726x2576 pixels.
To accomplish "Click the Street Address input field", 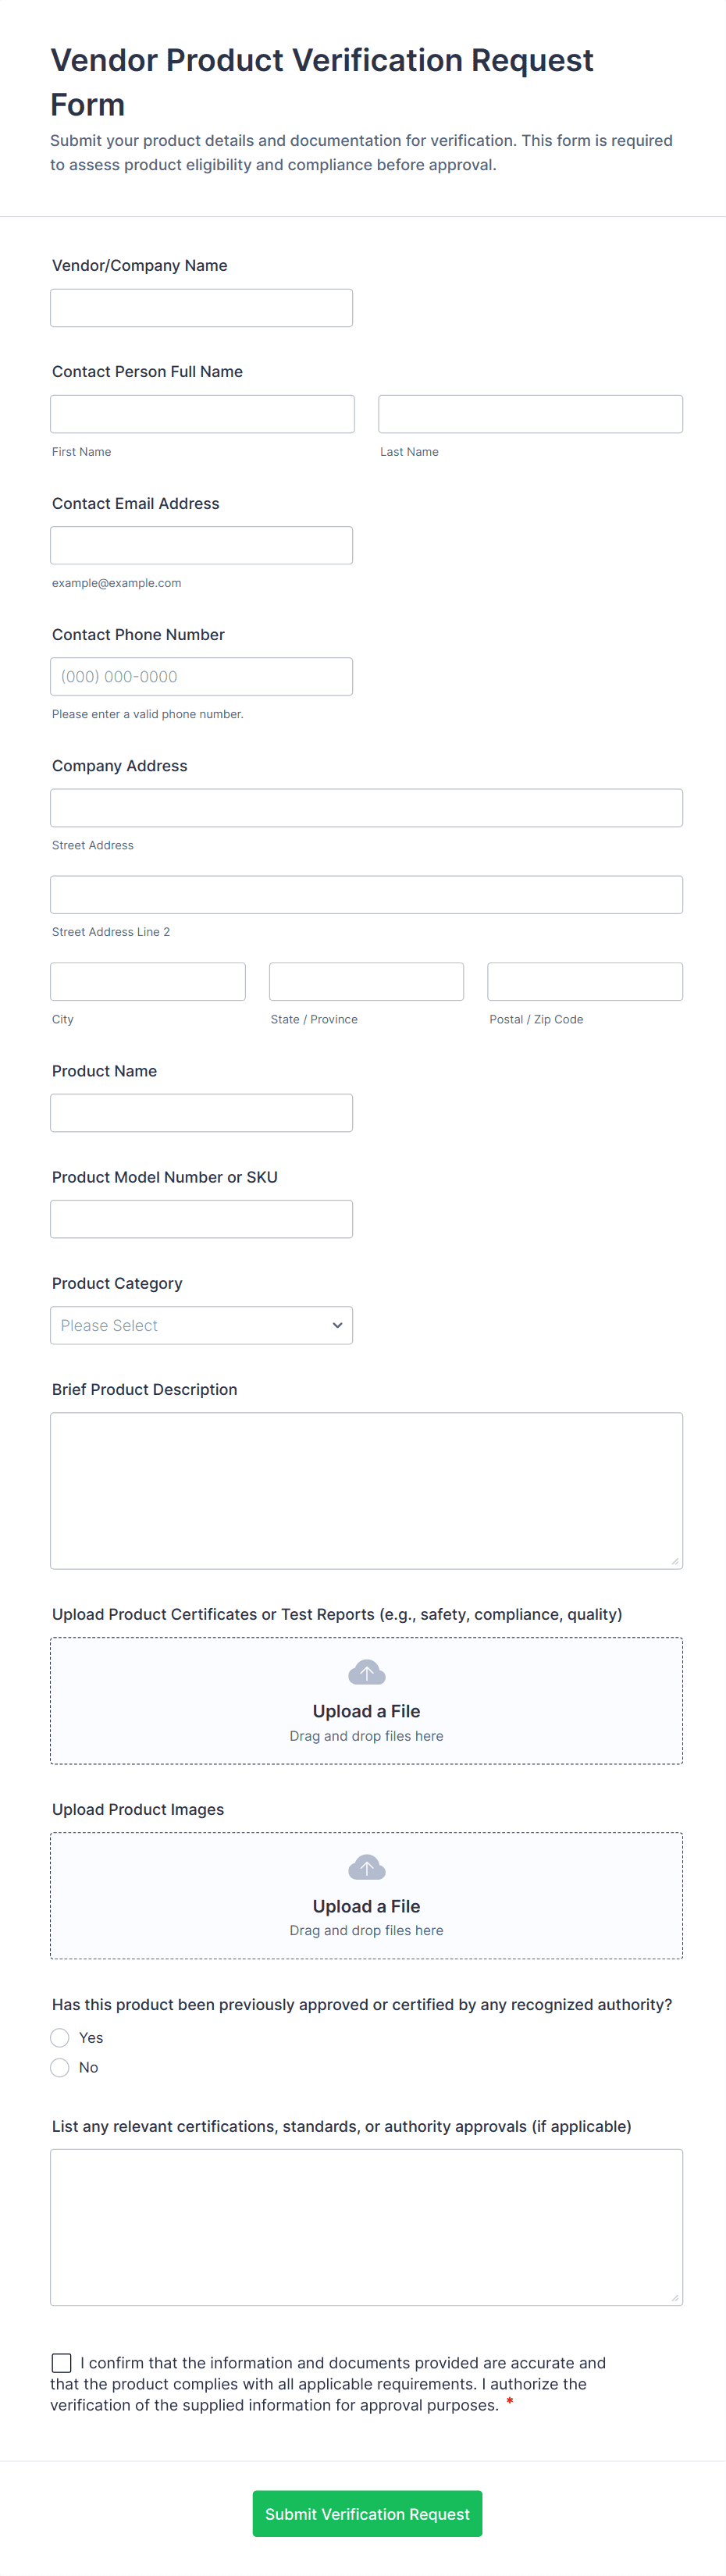I will click(366, 808).
